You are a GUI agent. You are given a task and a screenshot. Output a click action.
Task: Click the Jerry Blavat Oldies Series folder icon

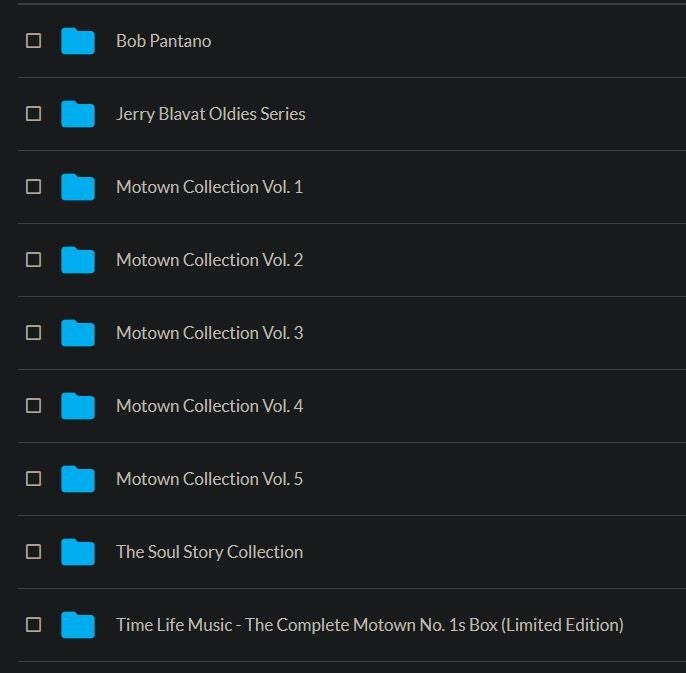[77, 114]
